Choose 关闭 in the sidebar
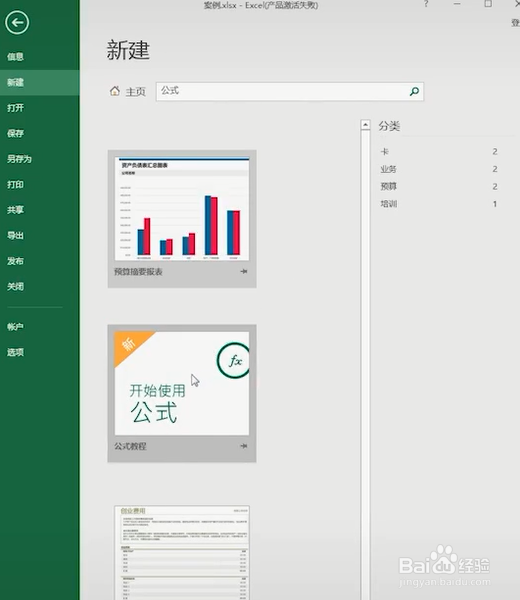 (15, 286)
